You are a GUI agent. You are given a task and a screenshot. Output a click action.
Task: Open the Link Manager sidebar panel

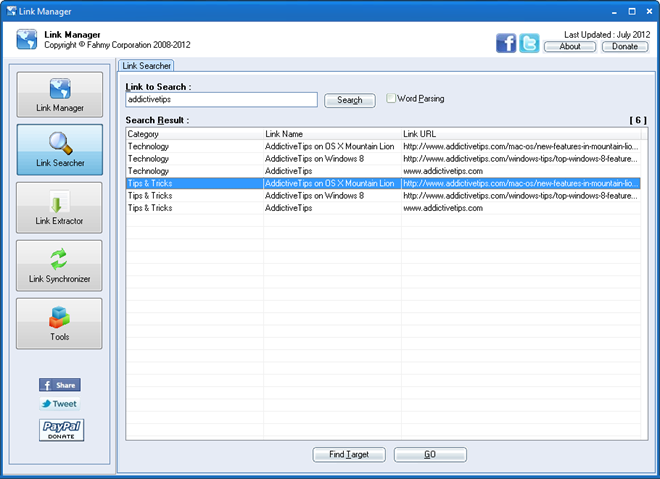(60, 95)
